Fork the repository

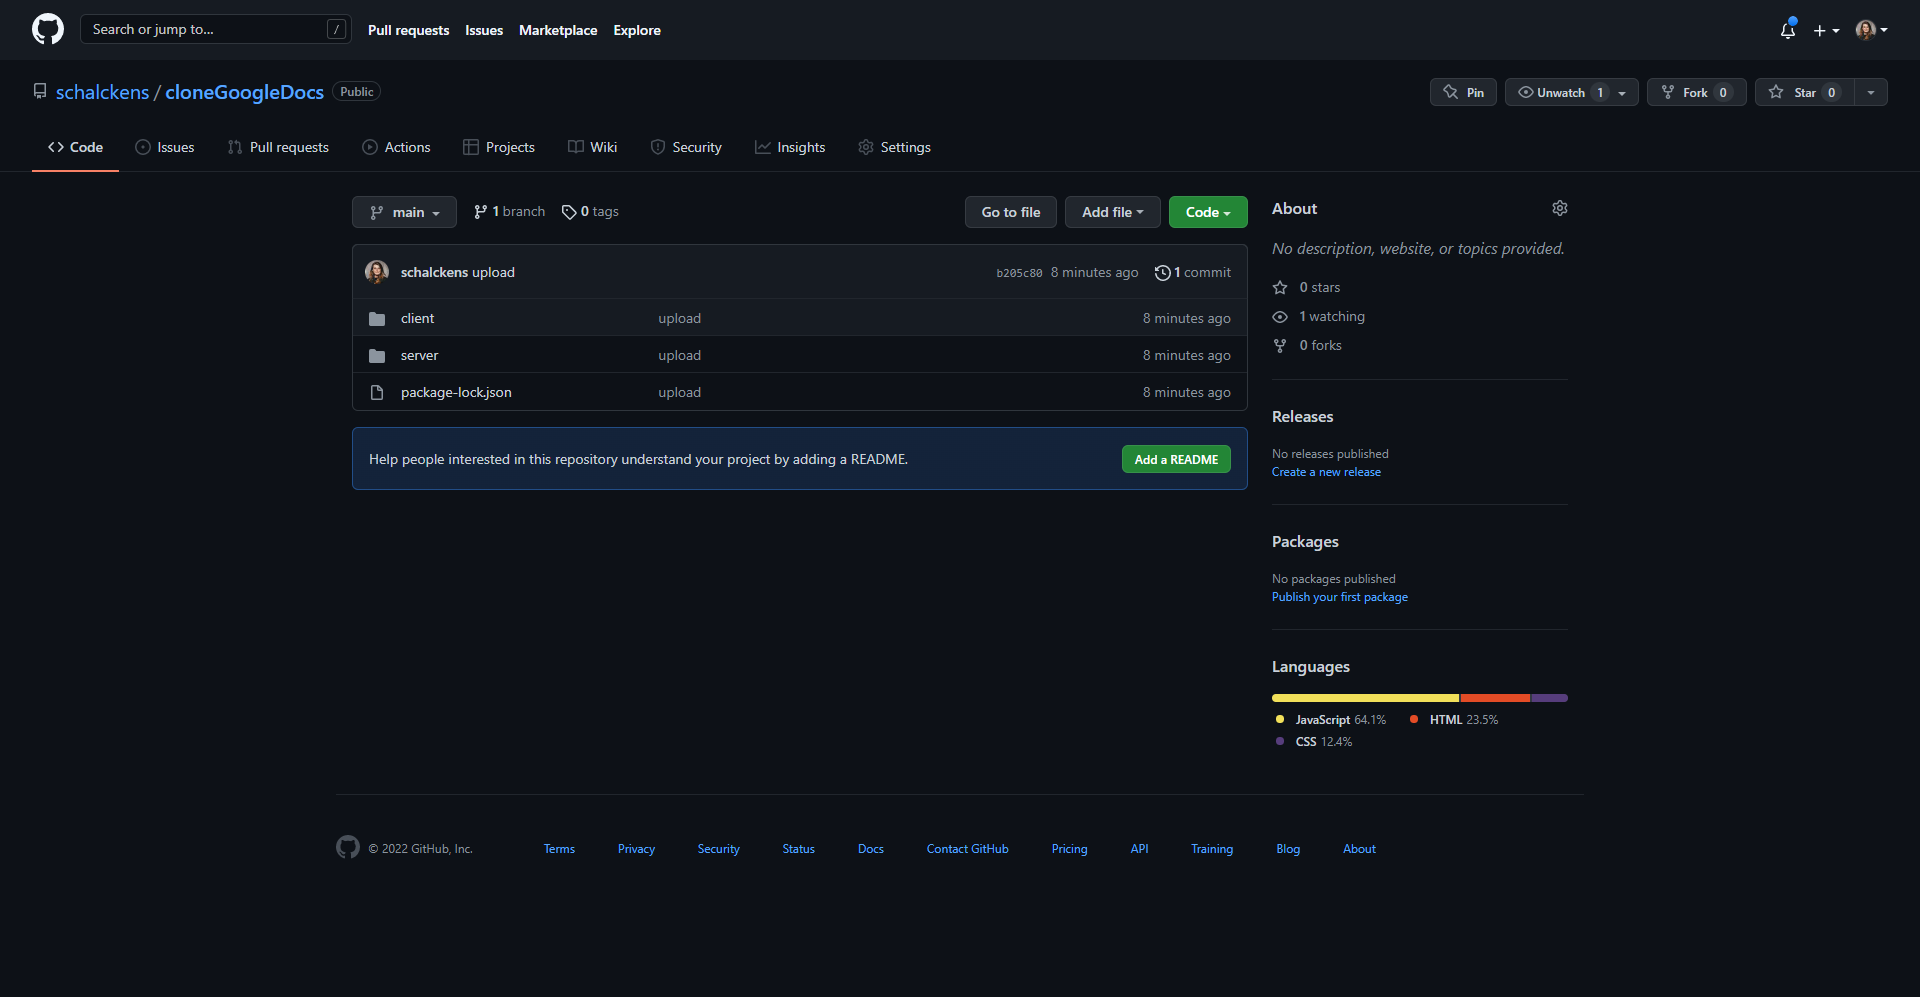point(1696,92)
